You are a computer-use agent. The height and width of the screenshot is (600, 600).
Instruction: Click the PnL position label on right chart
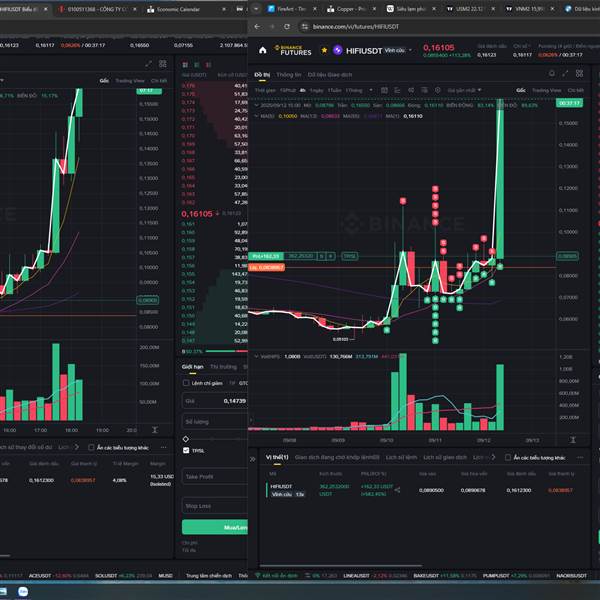[x=266, y=256]
